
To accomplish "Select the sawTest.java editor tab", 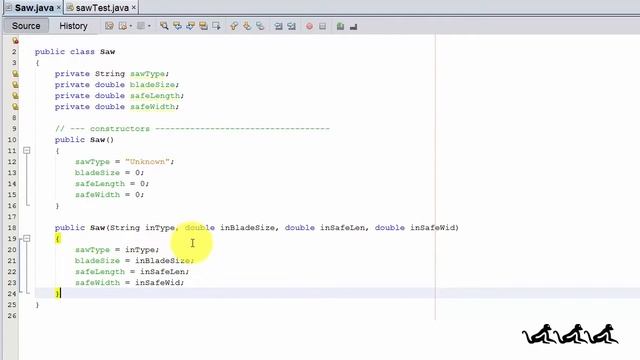I will (102, 8).
